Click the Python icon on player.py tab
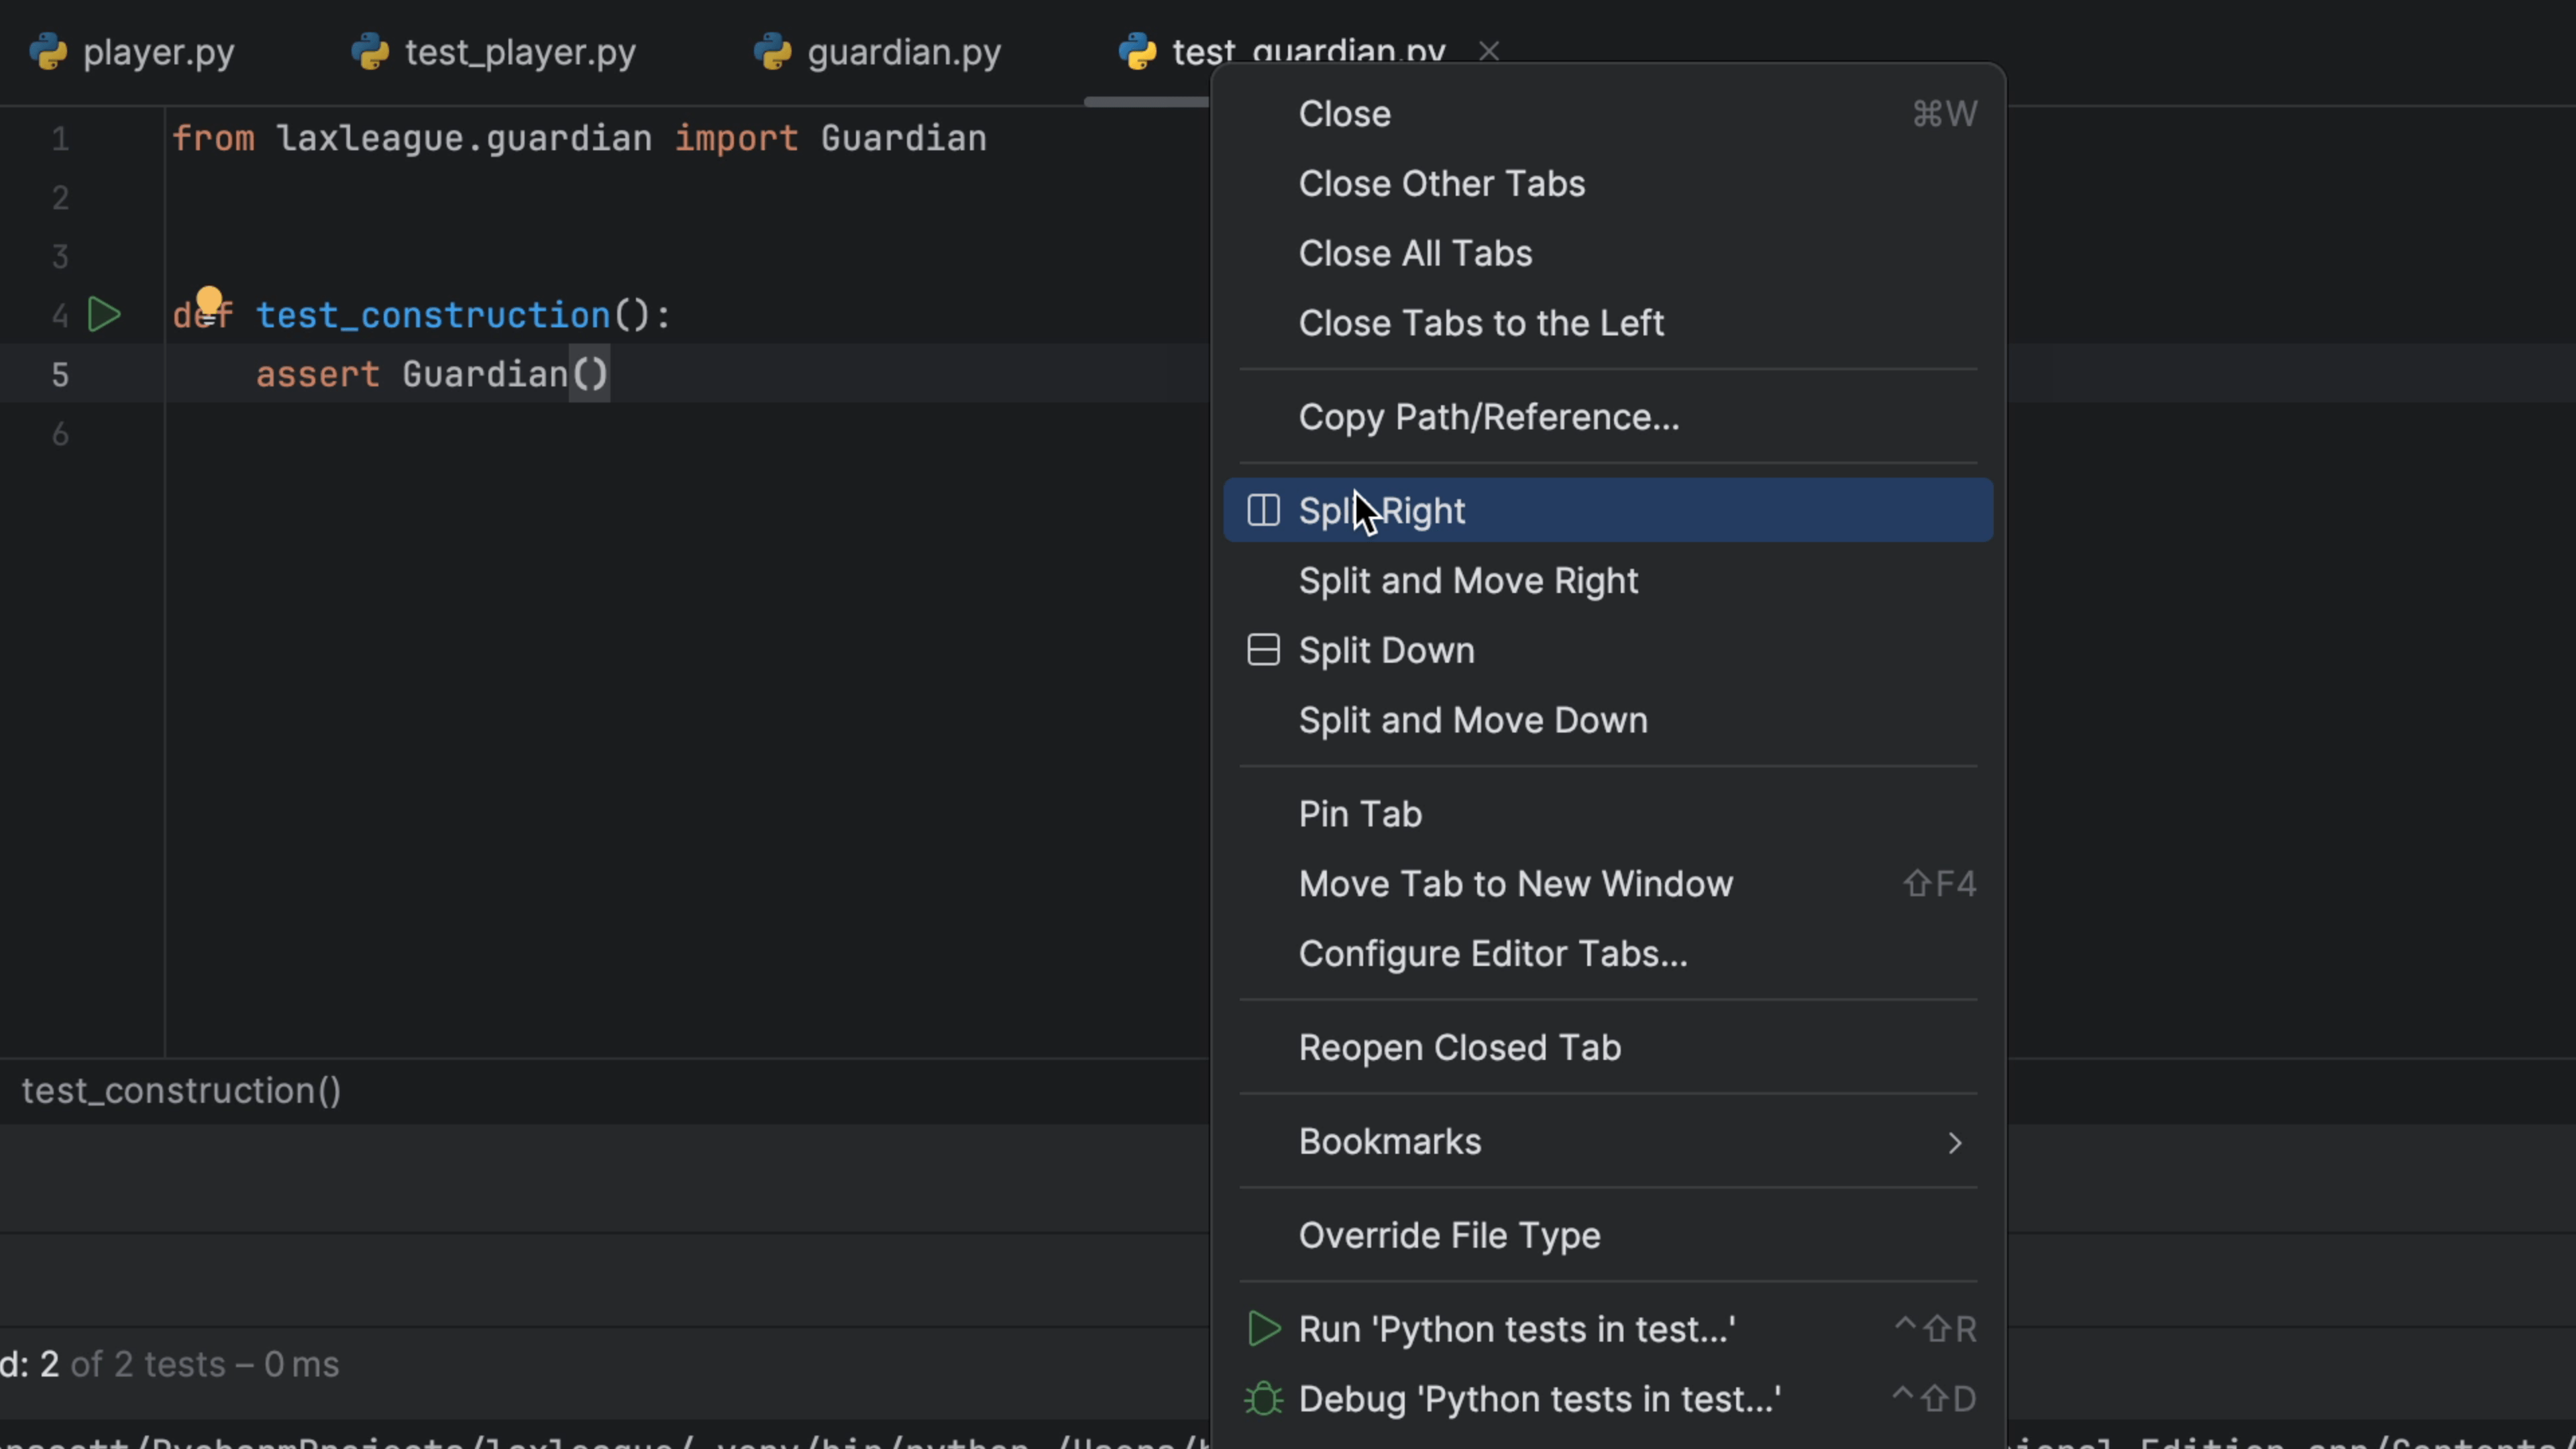 (48, 52)
